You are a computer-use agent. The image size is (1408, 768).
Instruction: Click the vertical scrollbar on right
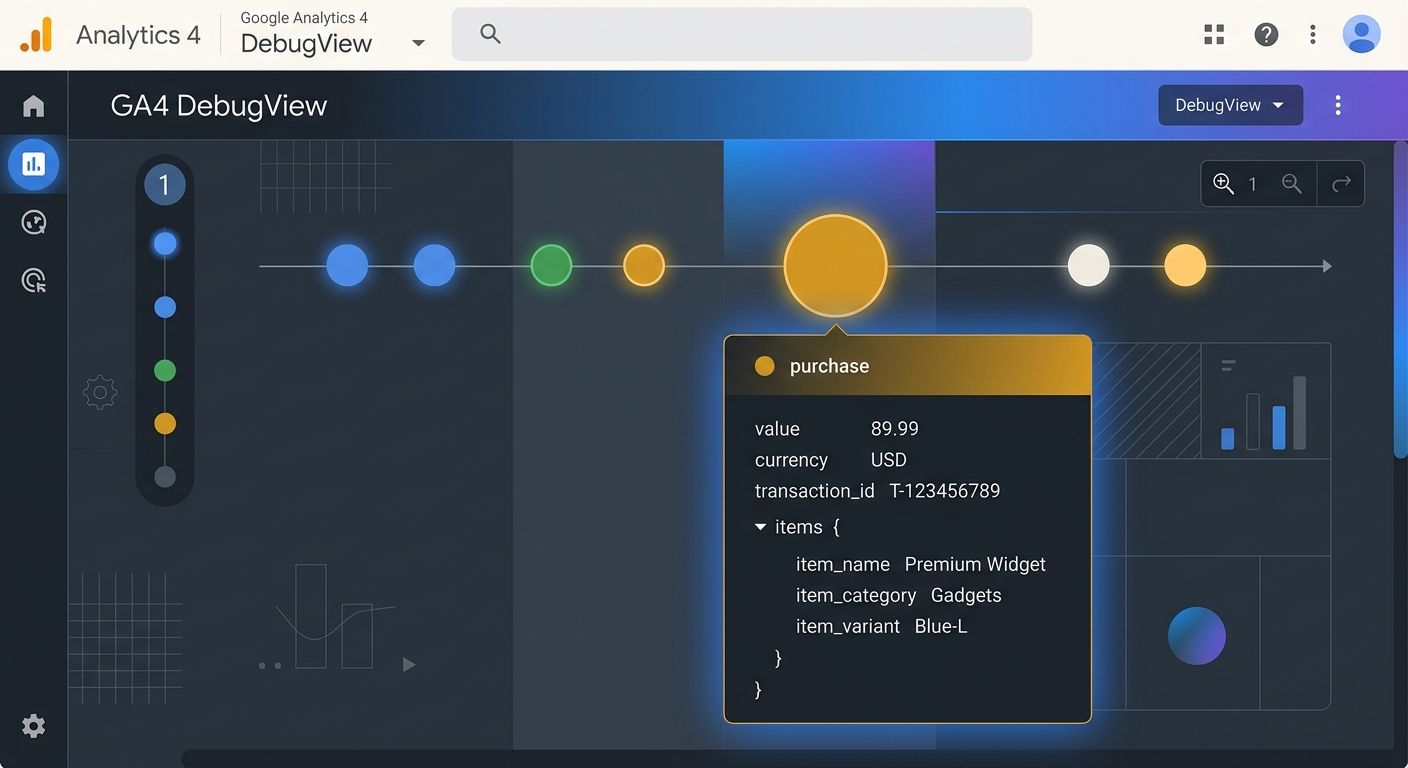coord(1400,298)
